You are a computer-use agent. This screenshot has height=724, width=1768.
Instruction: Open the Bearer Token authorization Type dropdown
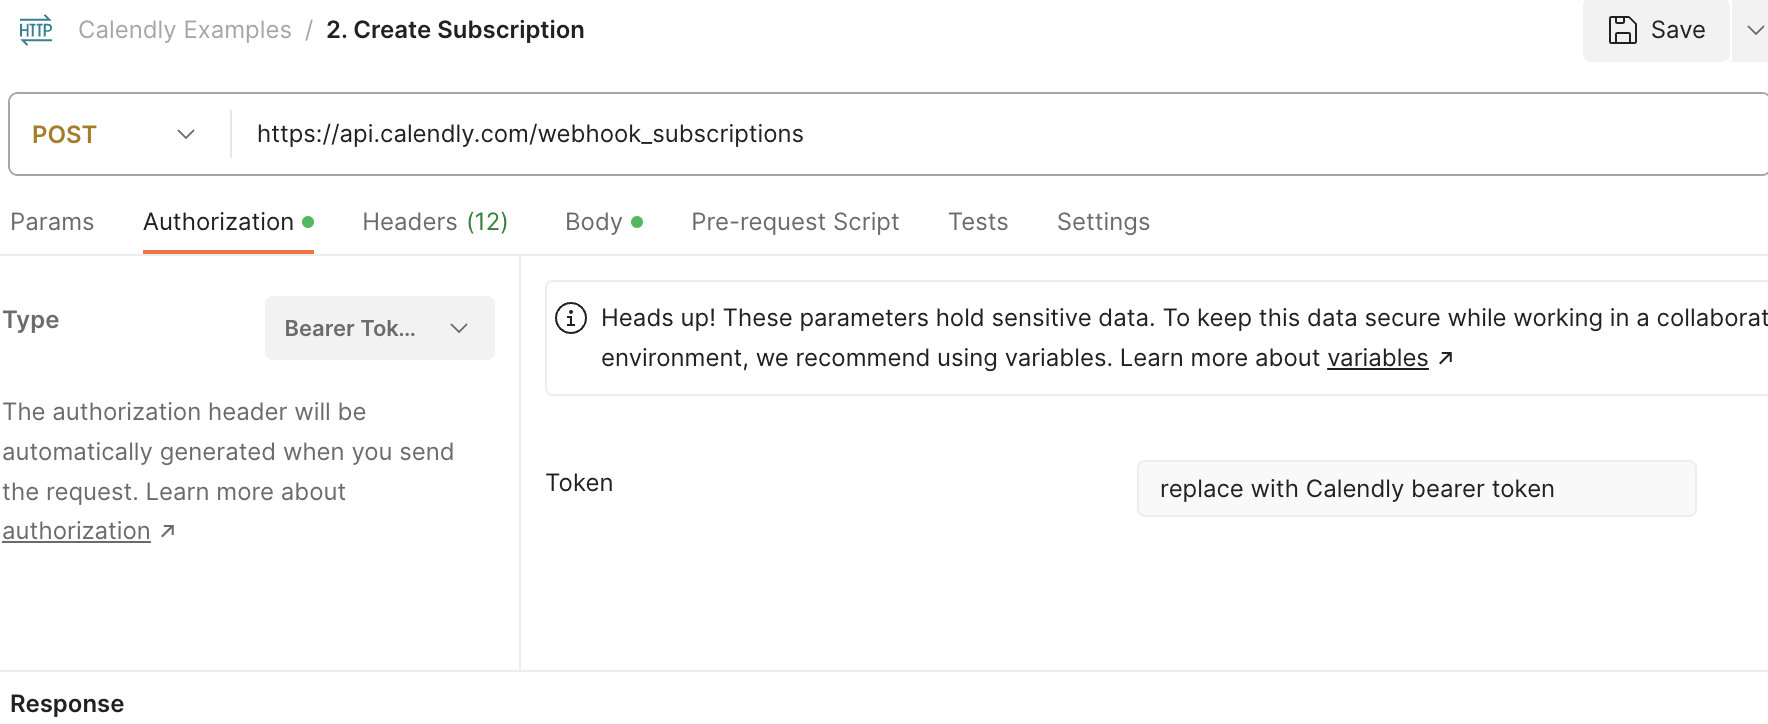(x=379, y=327)
